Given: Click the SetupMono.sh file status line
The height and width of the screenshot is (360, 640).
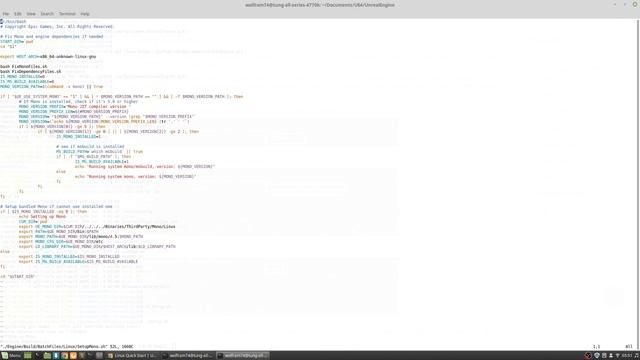Looking at the screenshot, I should click(67, 347).
